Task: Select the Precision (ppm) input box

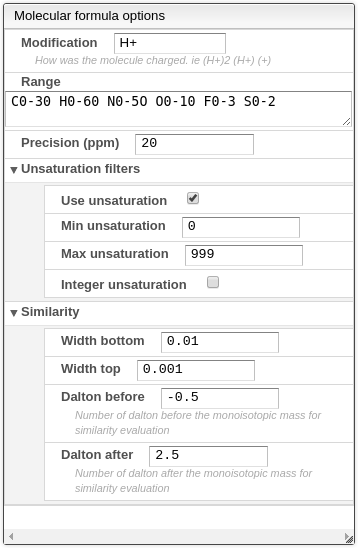Action: 195,145
